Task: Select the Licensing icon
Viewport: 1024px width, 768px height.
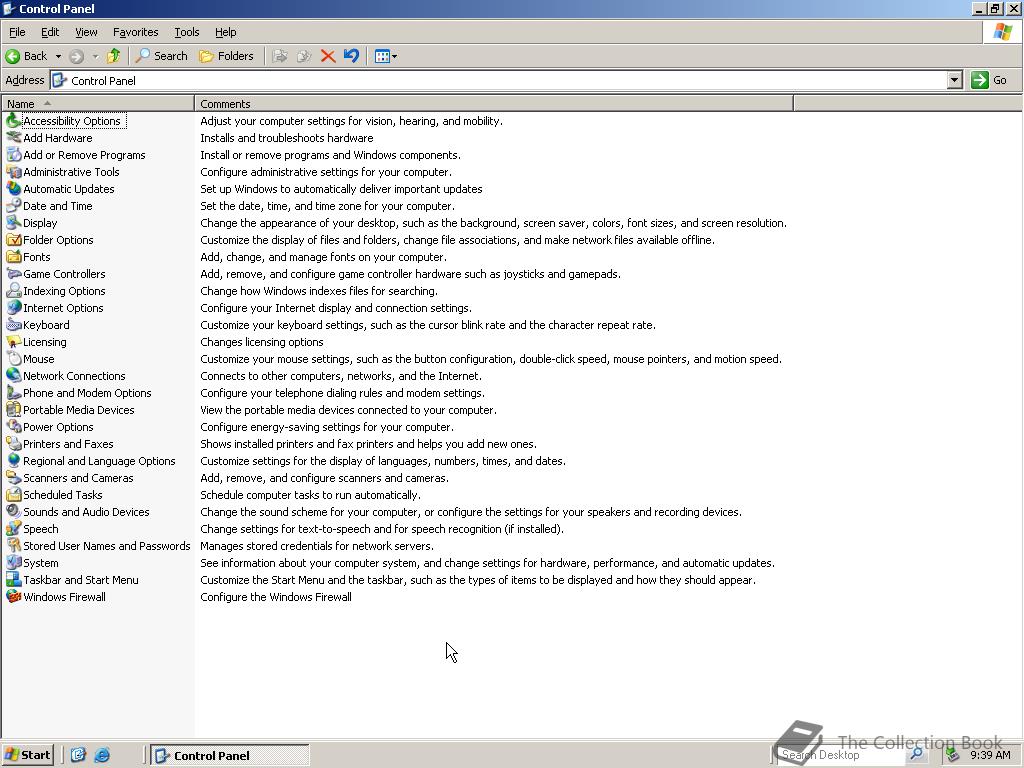Action: (x=14, y=342)
